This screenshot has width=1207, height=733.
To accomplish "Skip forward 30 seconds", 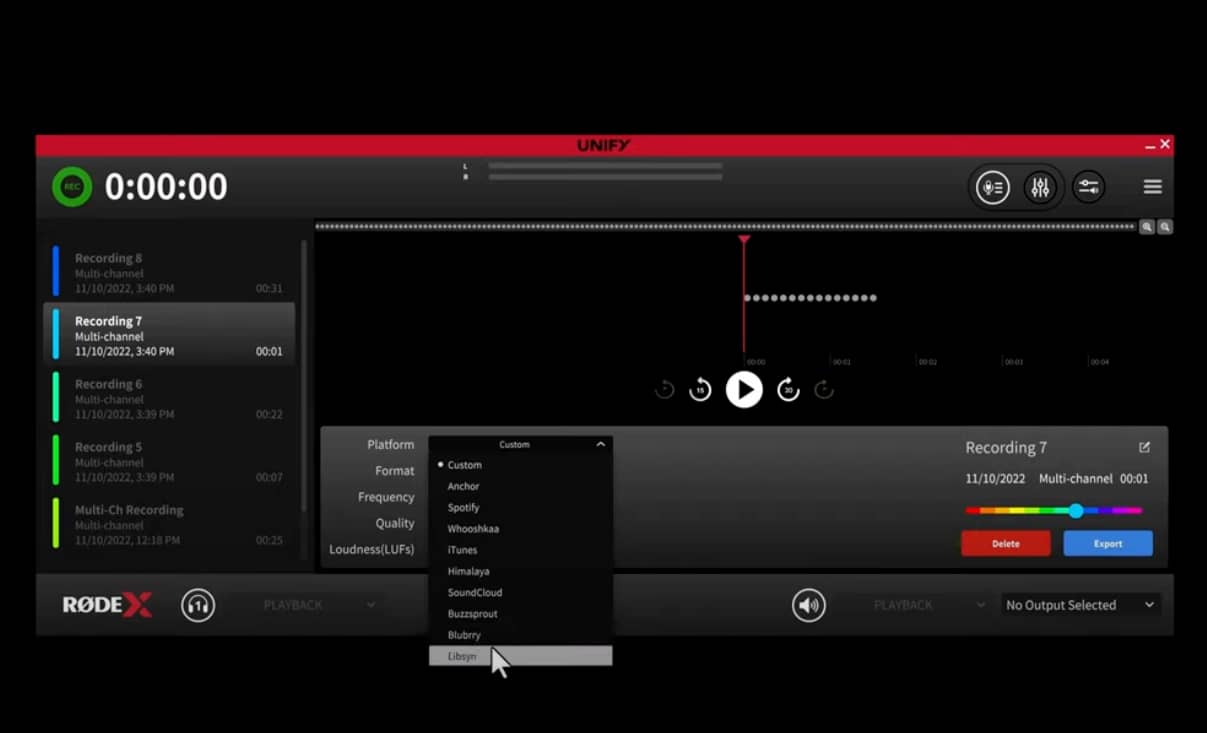I will 788,390.
